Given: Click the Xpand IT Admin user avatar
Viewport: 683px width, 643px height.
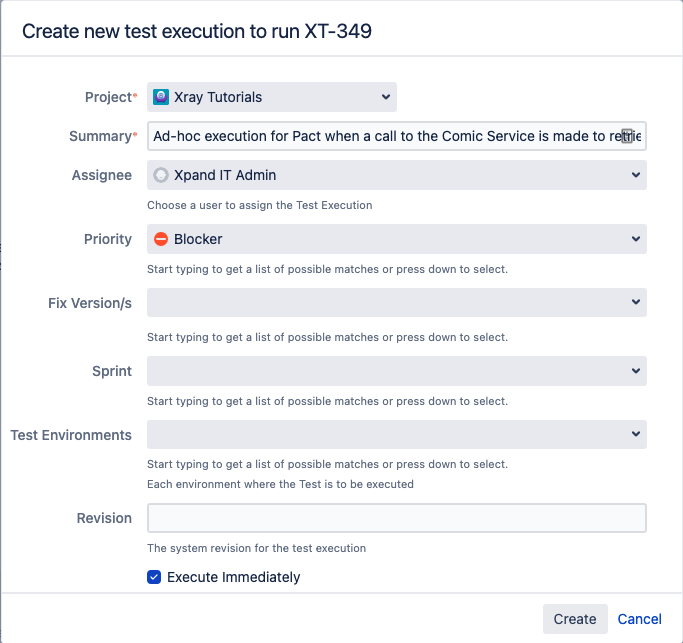Looking at the screenshot, I should pyautogui.click(x=161, y=175).
